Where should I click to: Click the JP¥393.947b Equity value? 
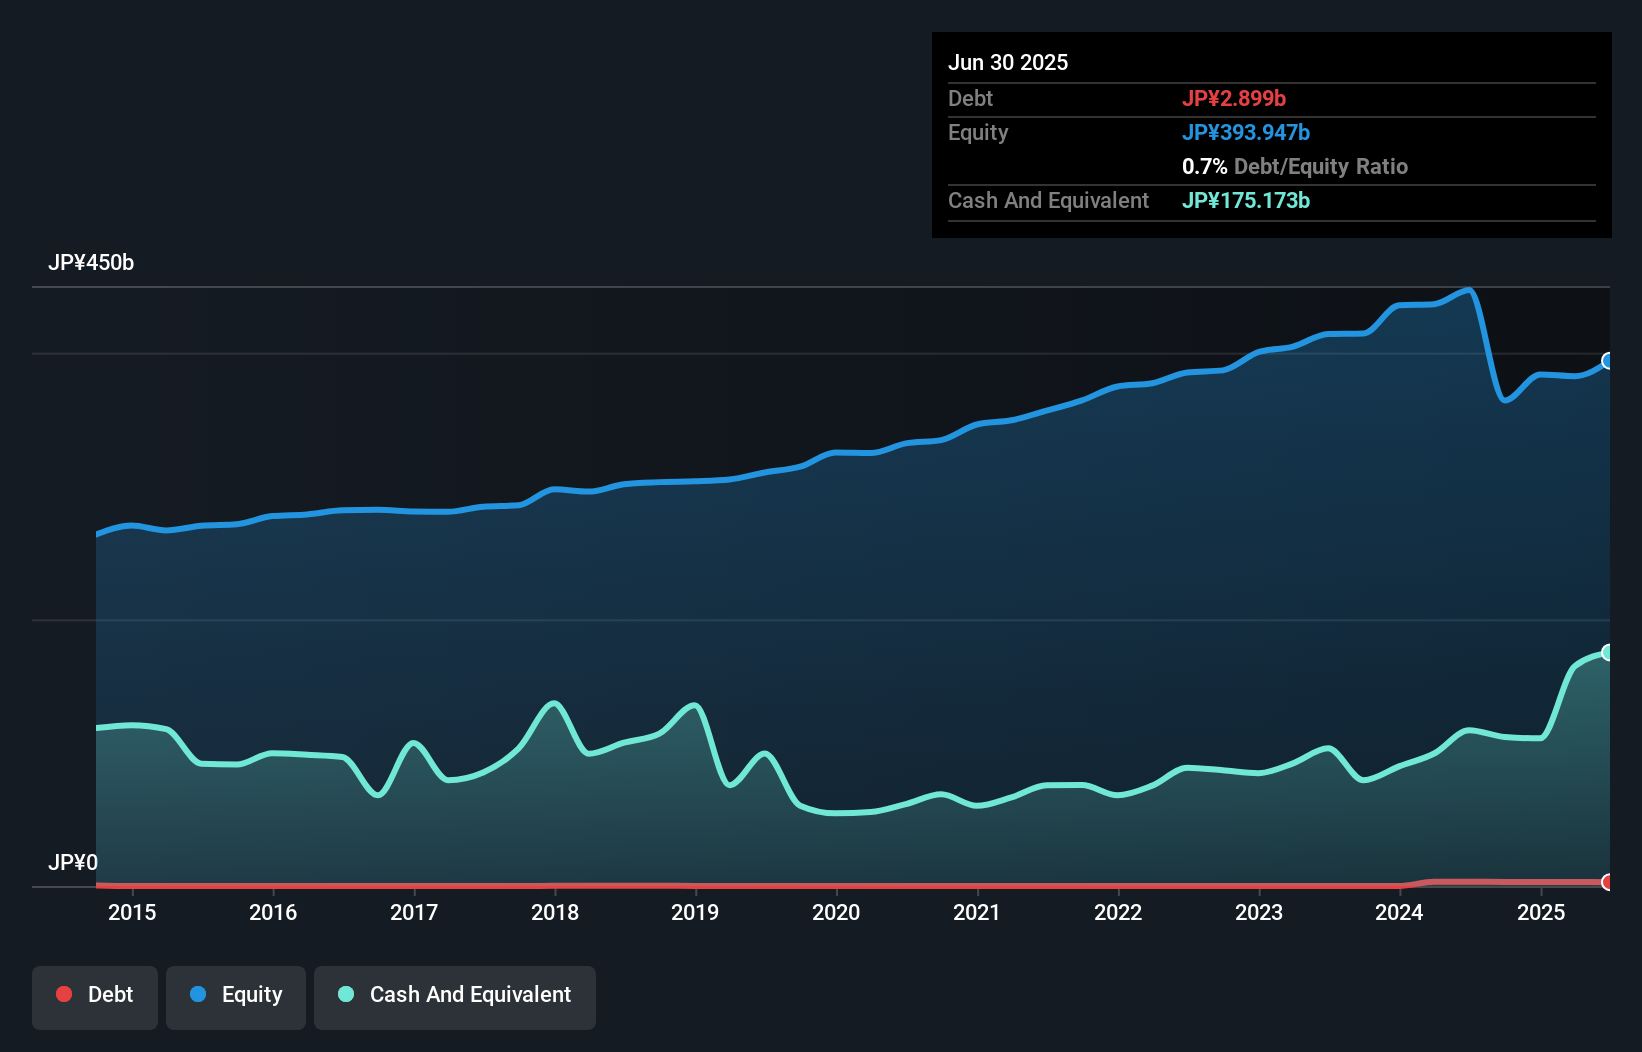tap(1247, 132)
